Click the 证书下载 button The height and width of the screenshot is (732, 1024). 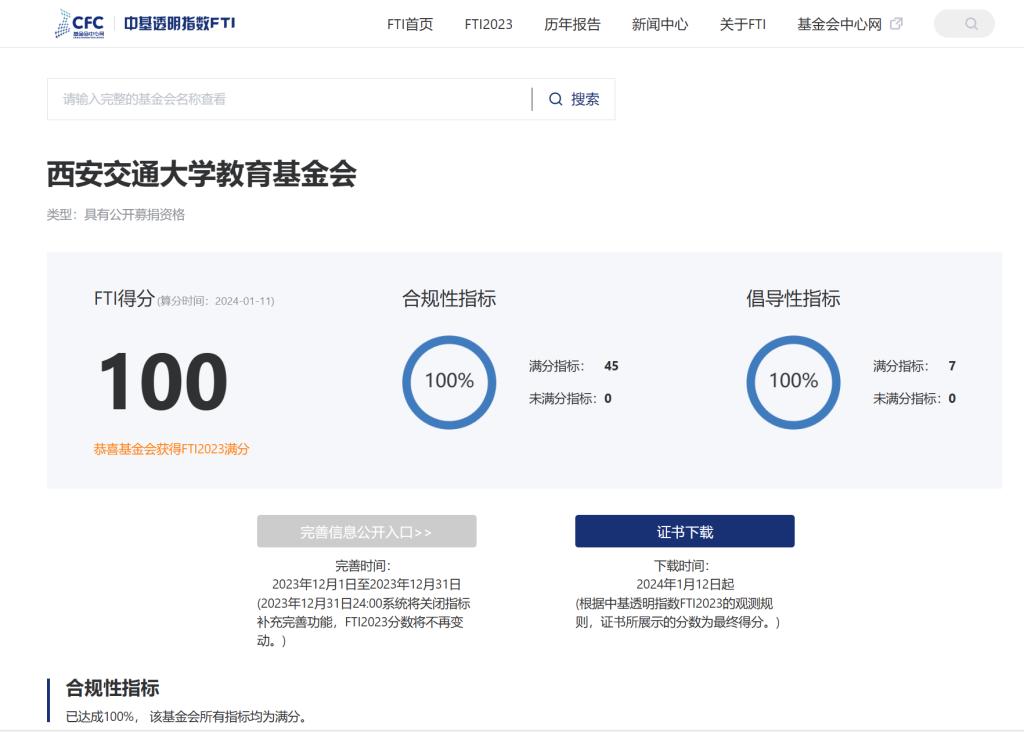coord(684,532)
